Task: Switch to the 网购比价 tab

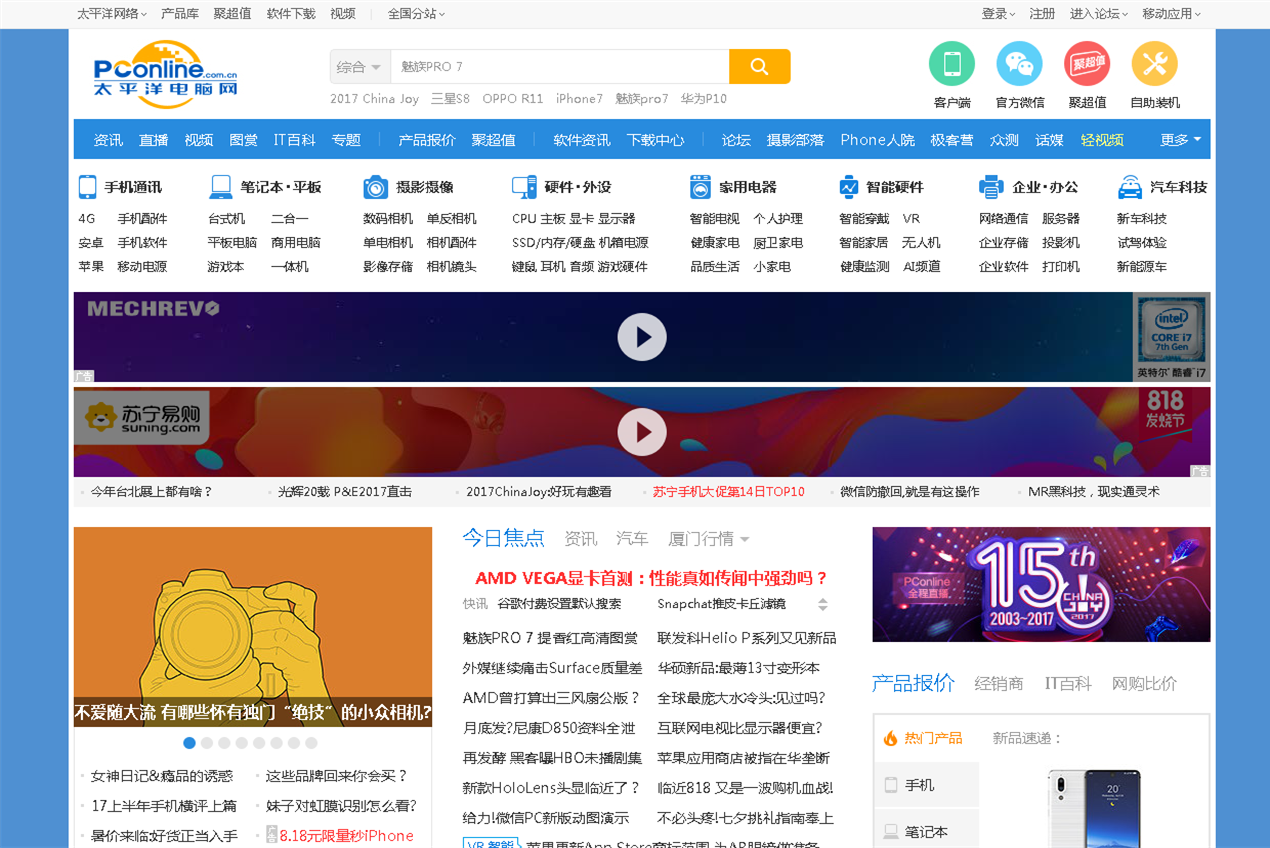Action: [x=1144, y=684]
